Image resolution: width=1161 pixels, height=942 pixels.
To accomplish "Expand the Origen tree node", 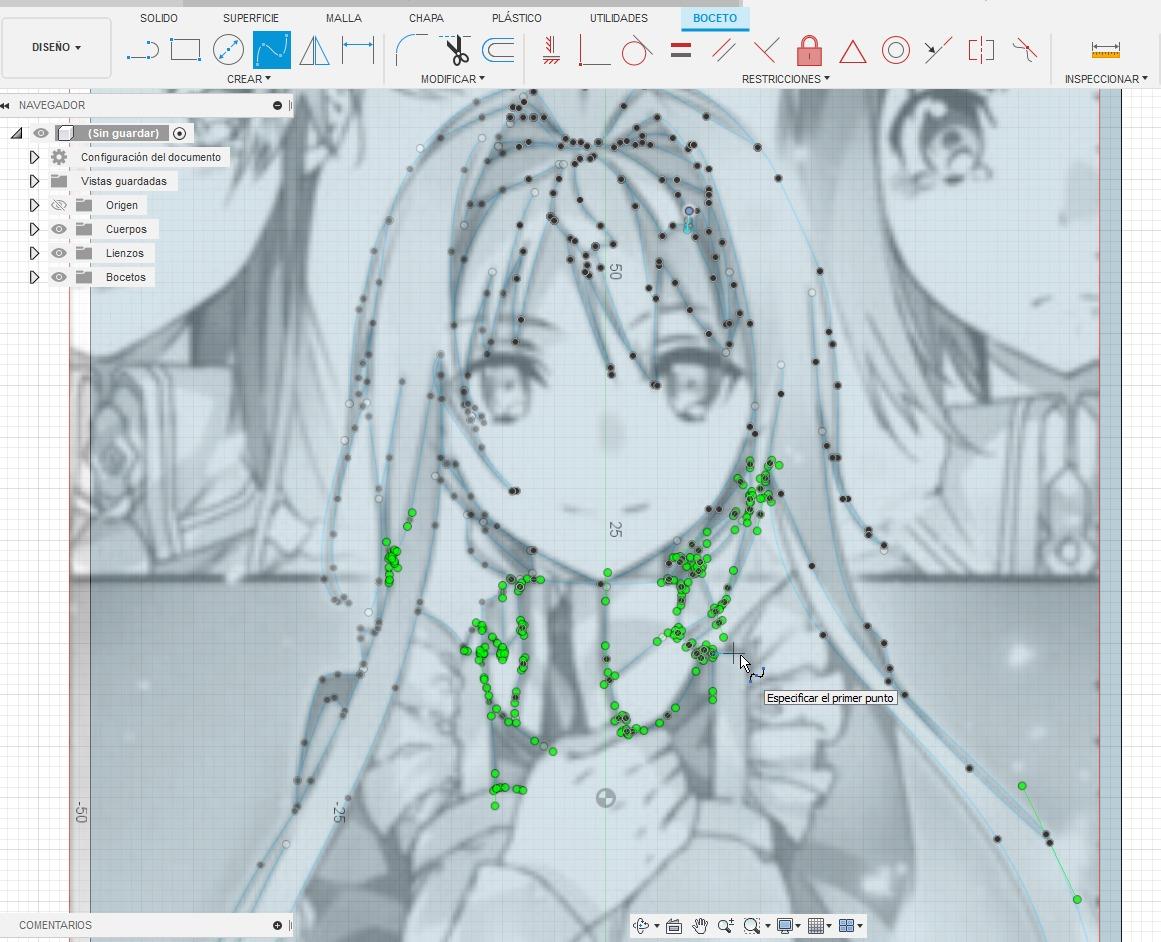I will click(34, 205).
